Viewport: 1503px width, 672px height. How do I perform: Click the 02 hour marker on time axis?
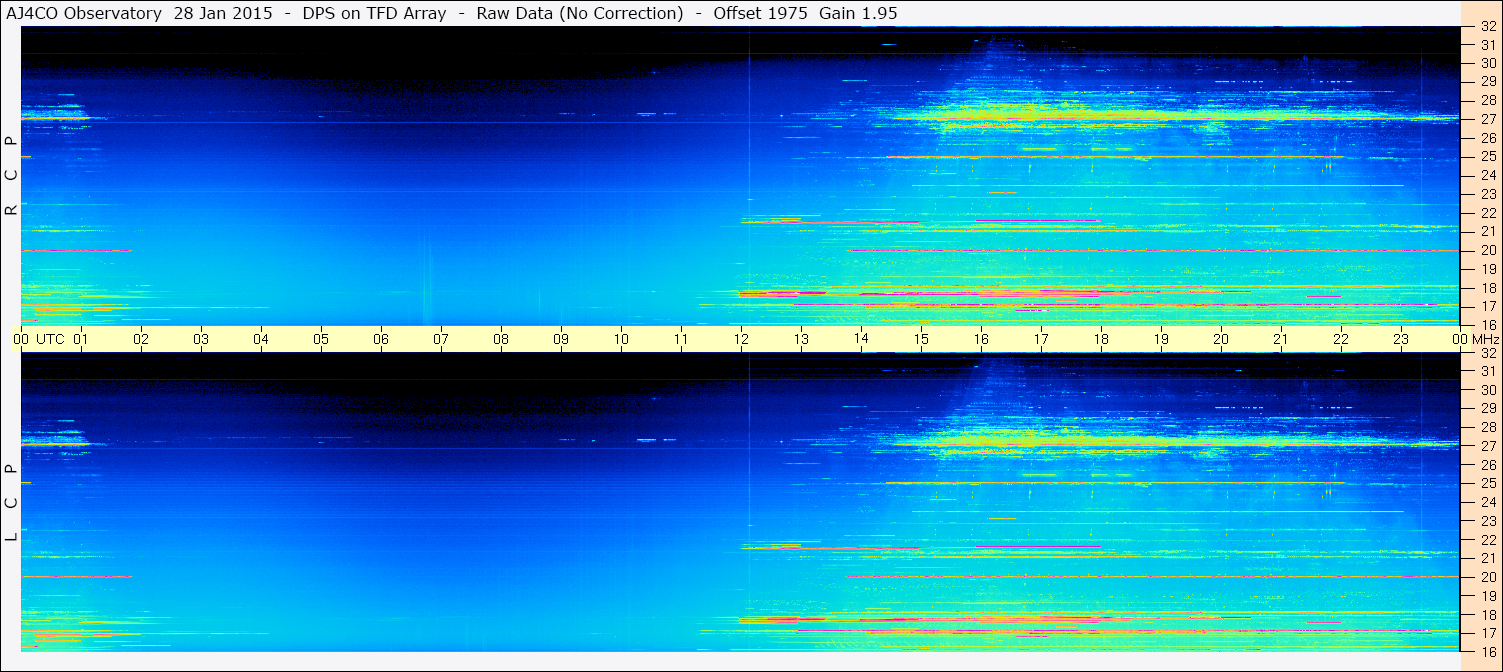tap(141, 339)
